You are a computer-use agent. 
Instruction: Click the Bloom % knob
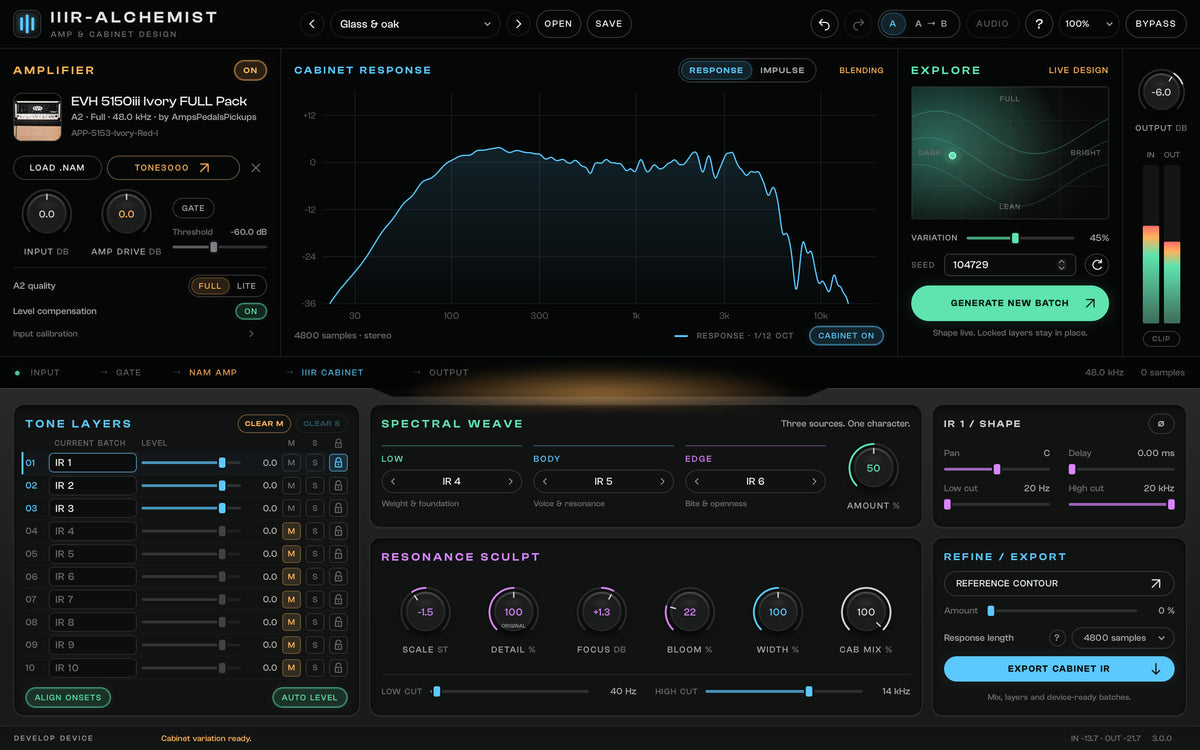689,612
